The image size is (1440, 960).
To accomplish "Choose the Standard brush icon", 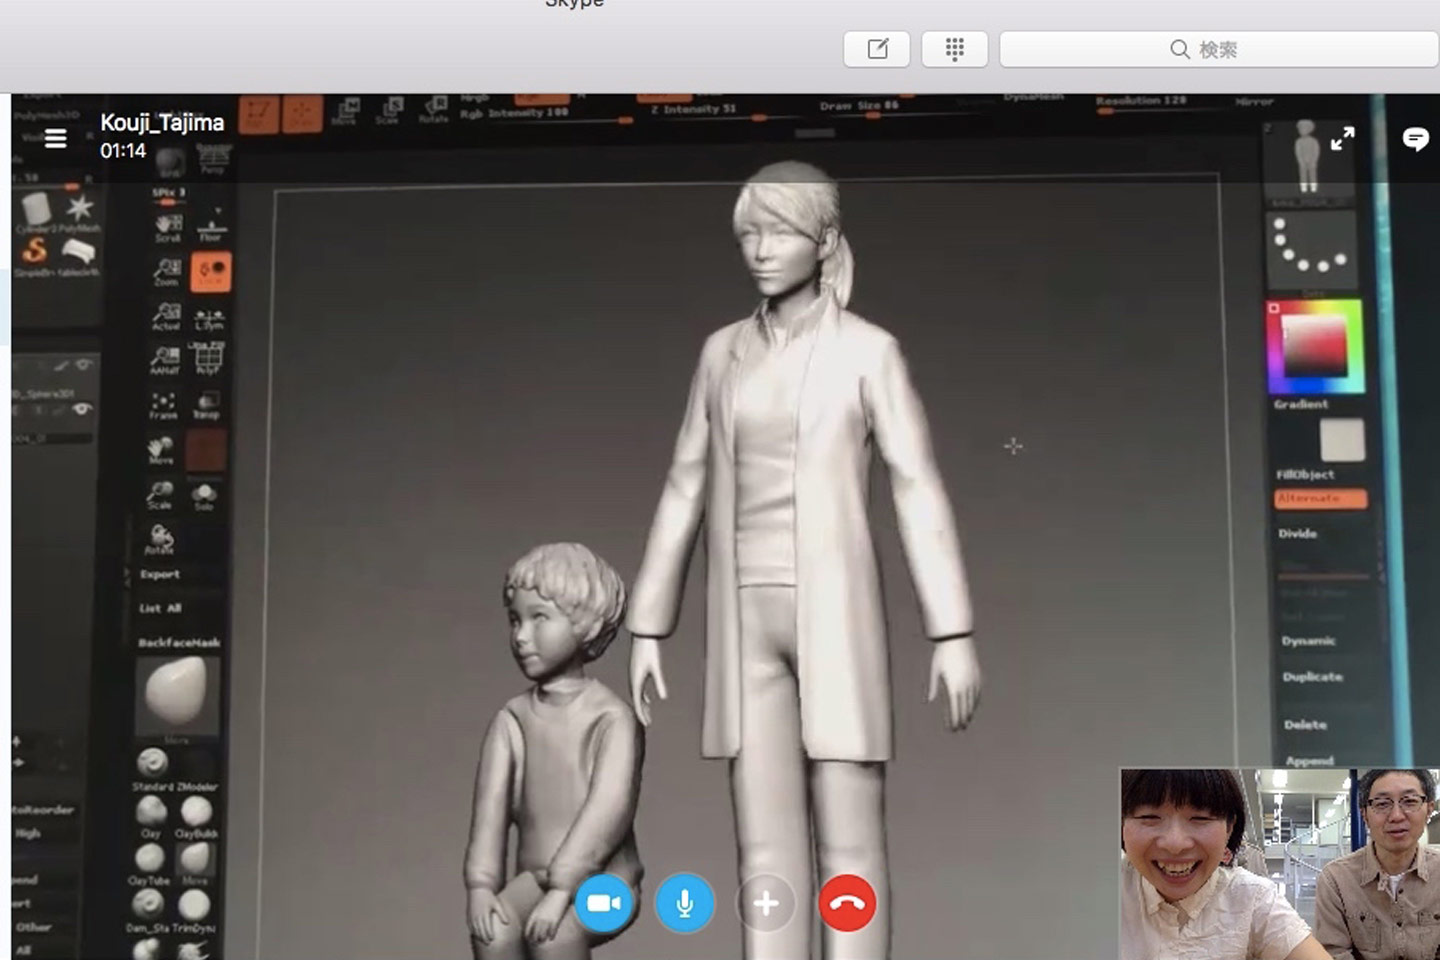I will 152,764.
